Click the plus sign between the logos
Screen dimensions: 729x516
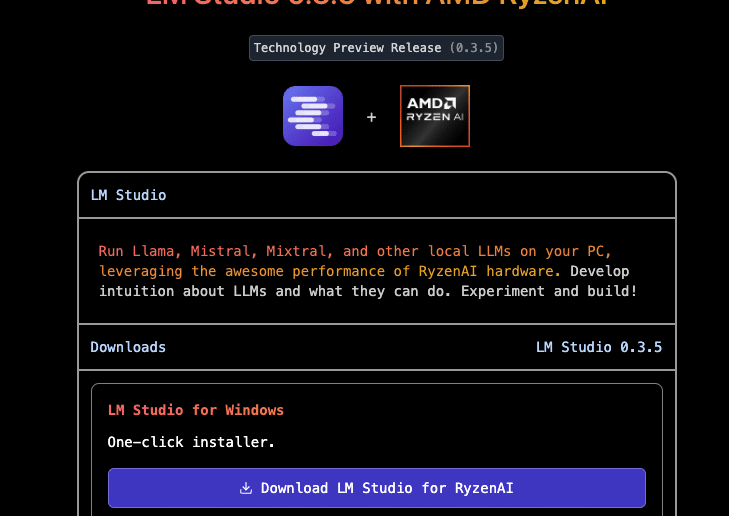coord(371,117)
